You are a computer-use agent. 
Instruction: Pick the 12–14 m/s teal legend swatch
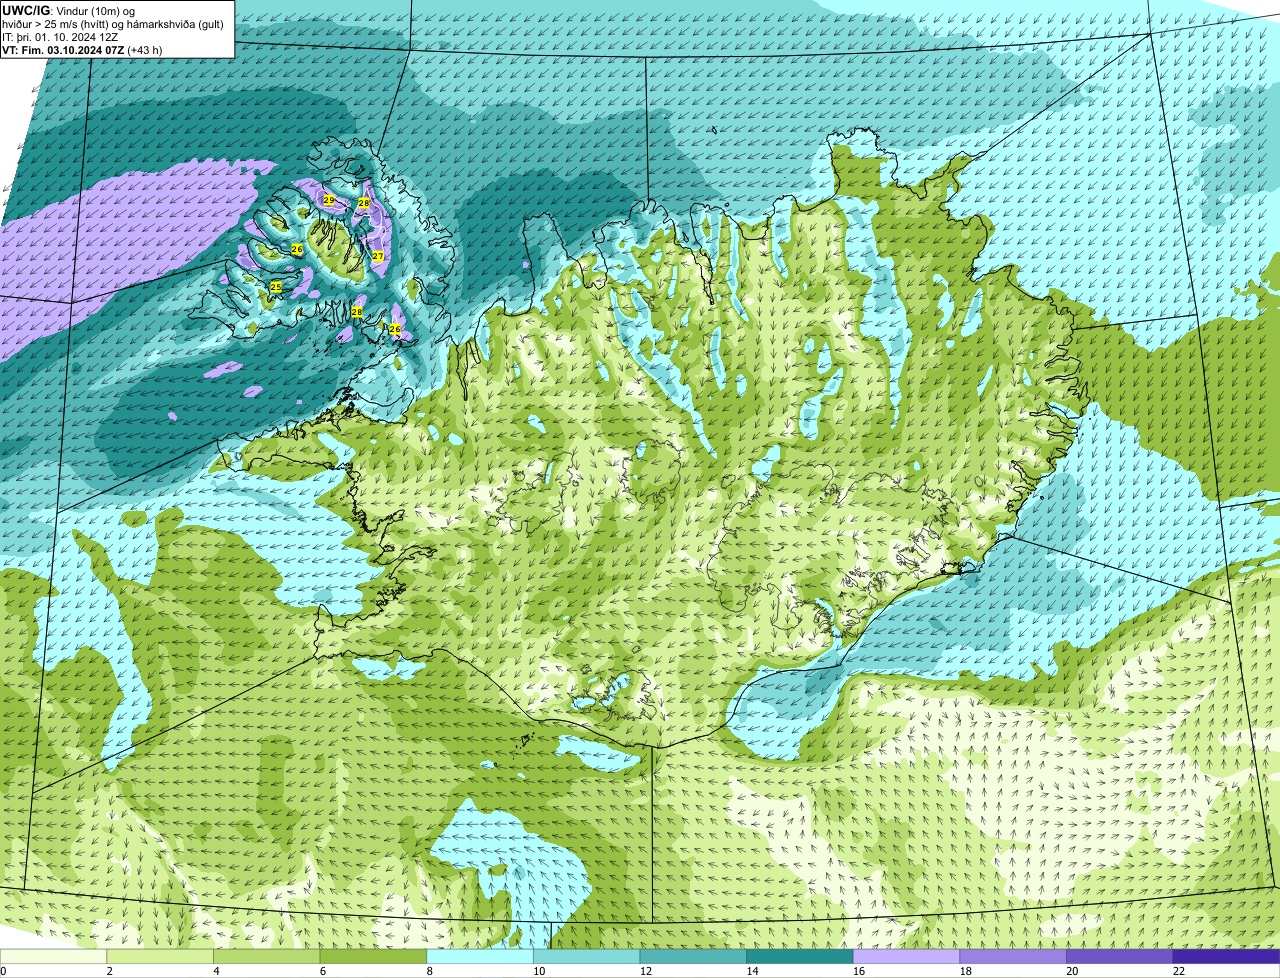[x=693, y=956]
